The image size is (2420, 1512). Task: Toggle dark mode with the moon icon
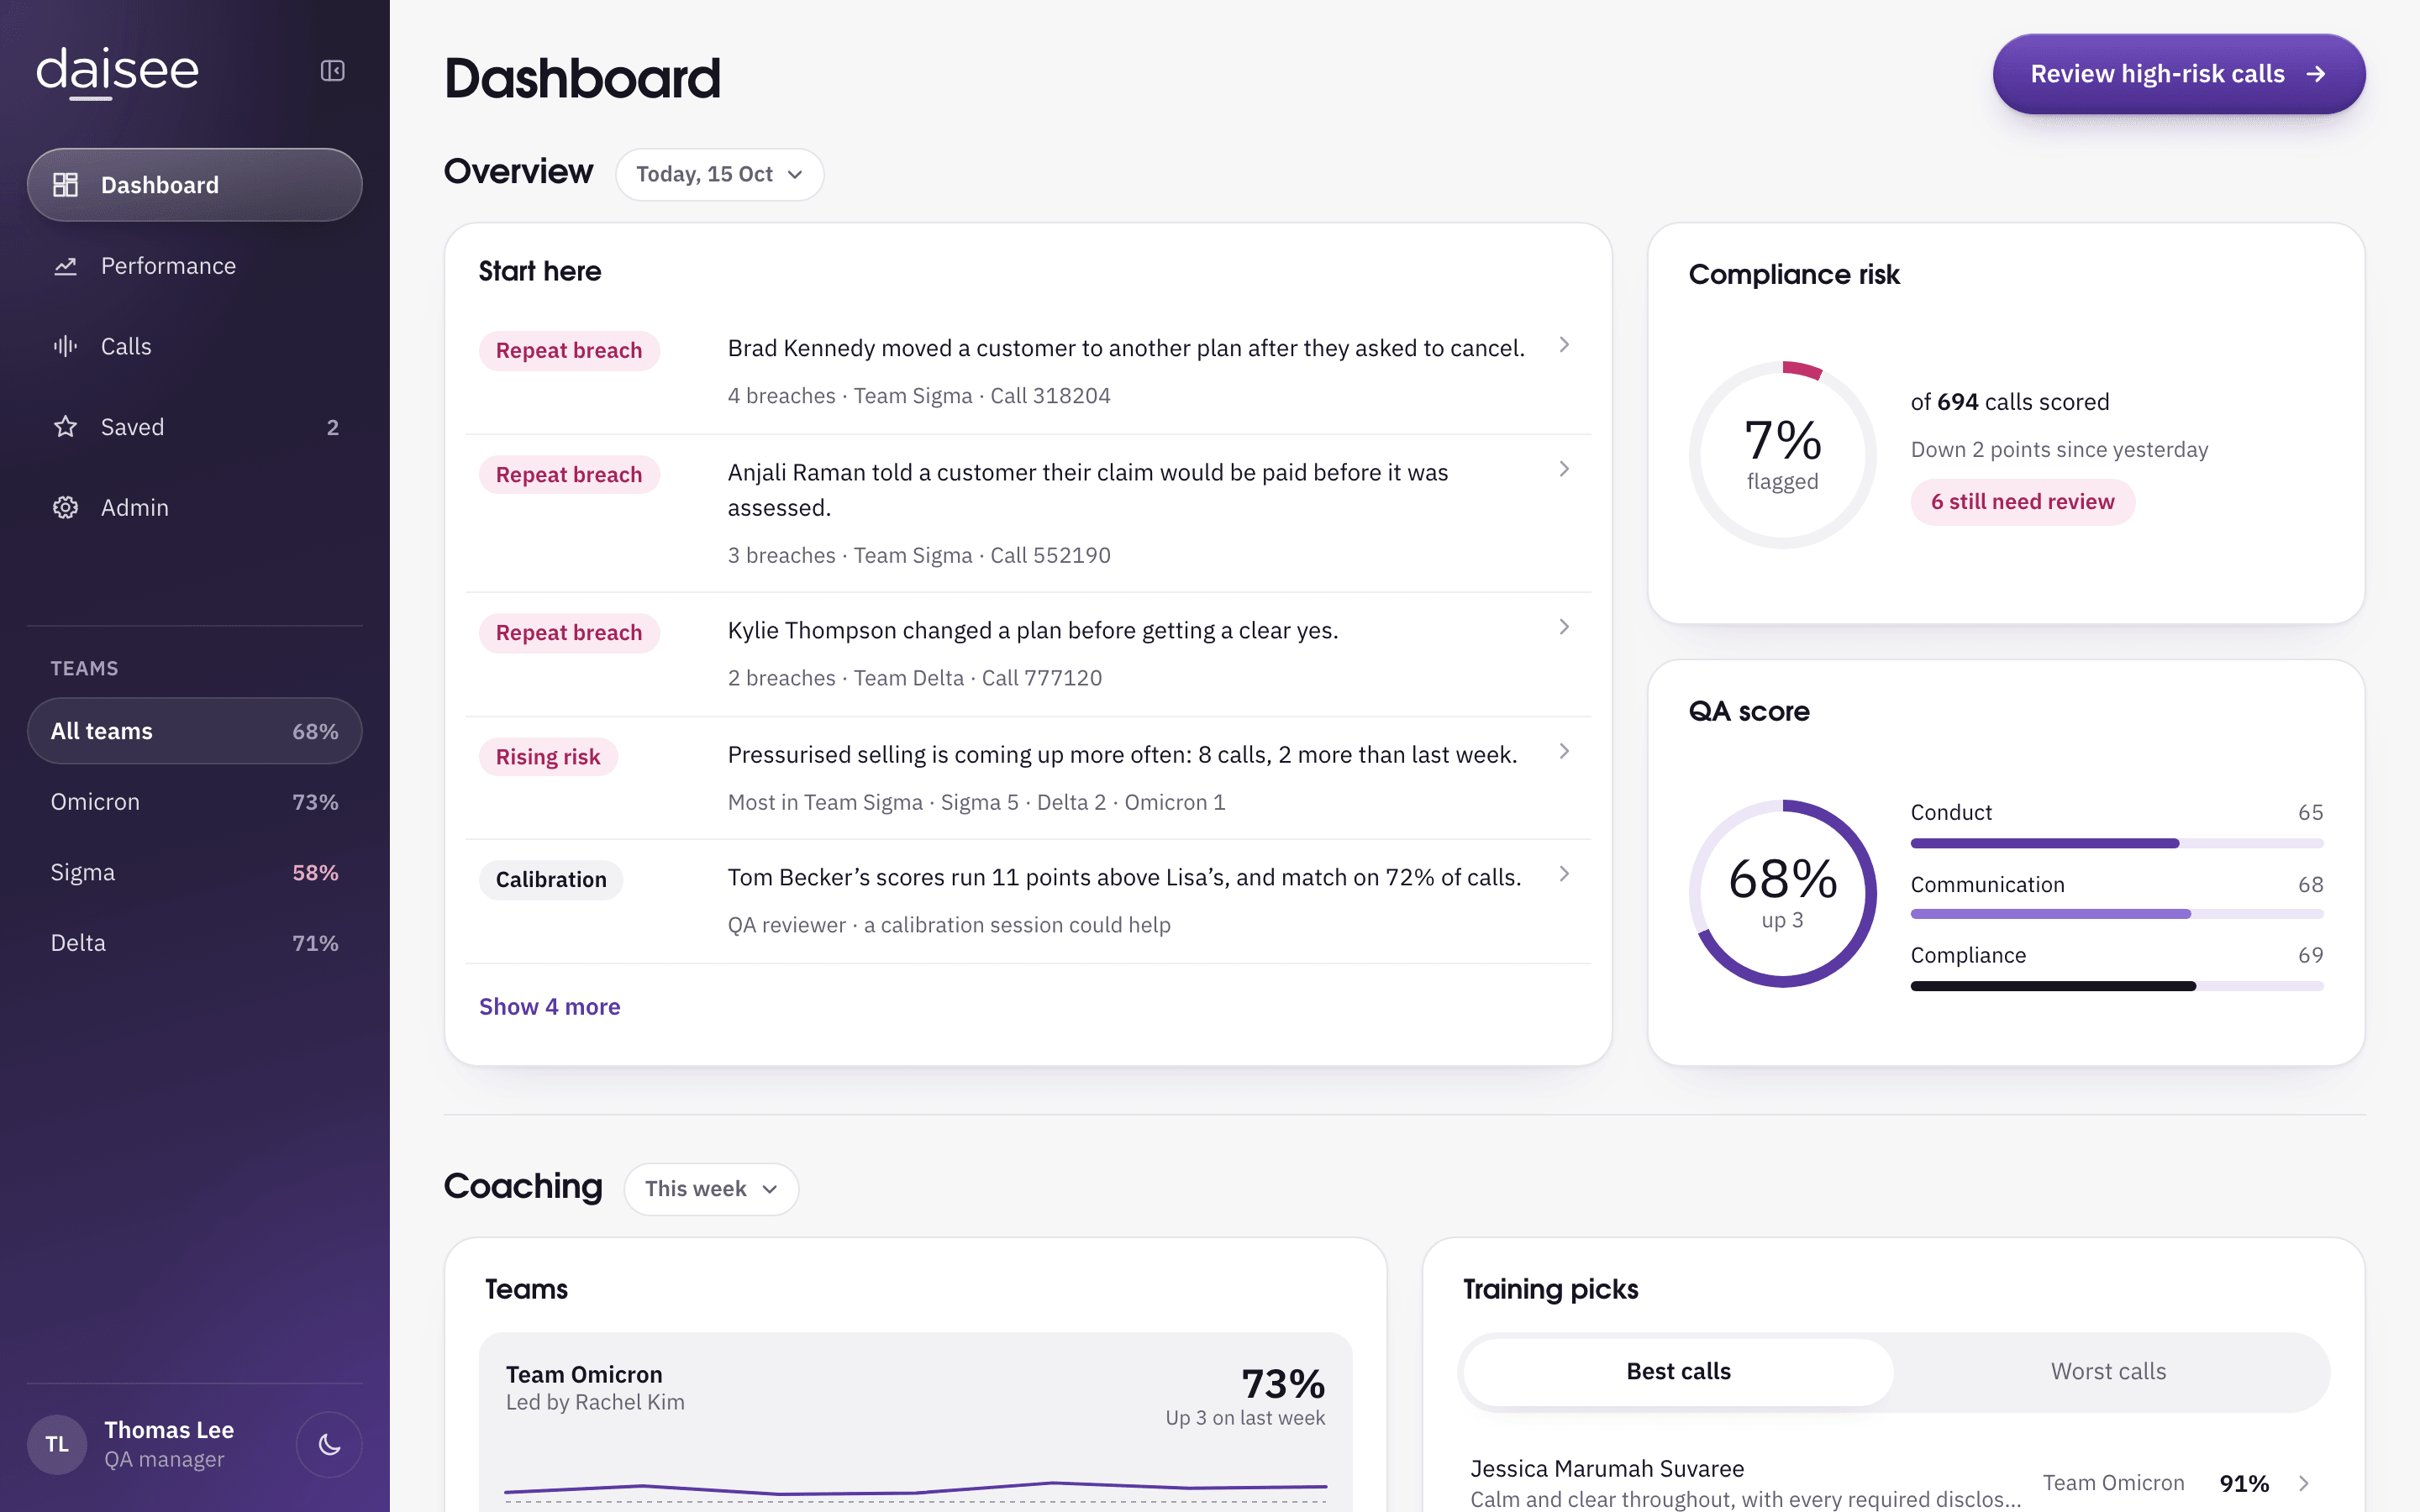329,1444
